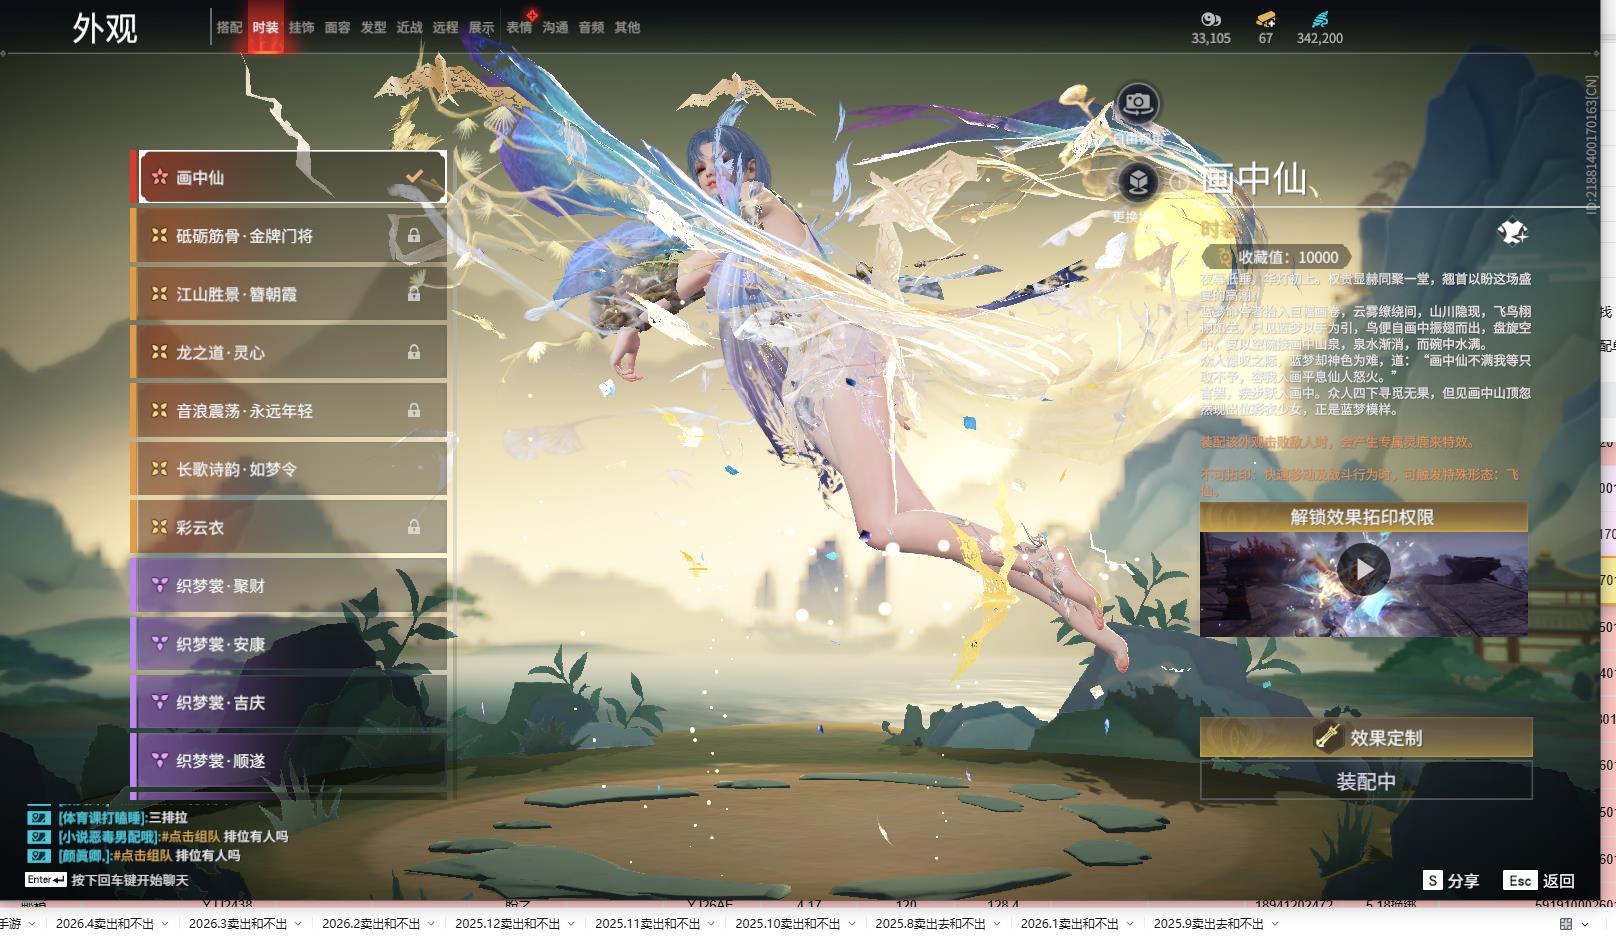Open the 表情 tab
The height and width of the screenshot is (939, 1616).
pos(519,28)
